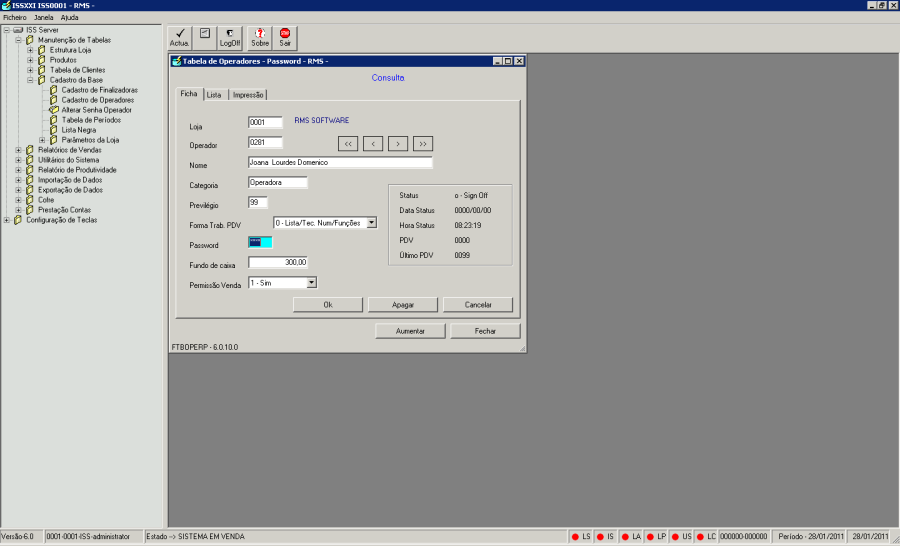Click the Cancelar button
Viewport: 900px width, 546px height.
tap(478, 305)
